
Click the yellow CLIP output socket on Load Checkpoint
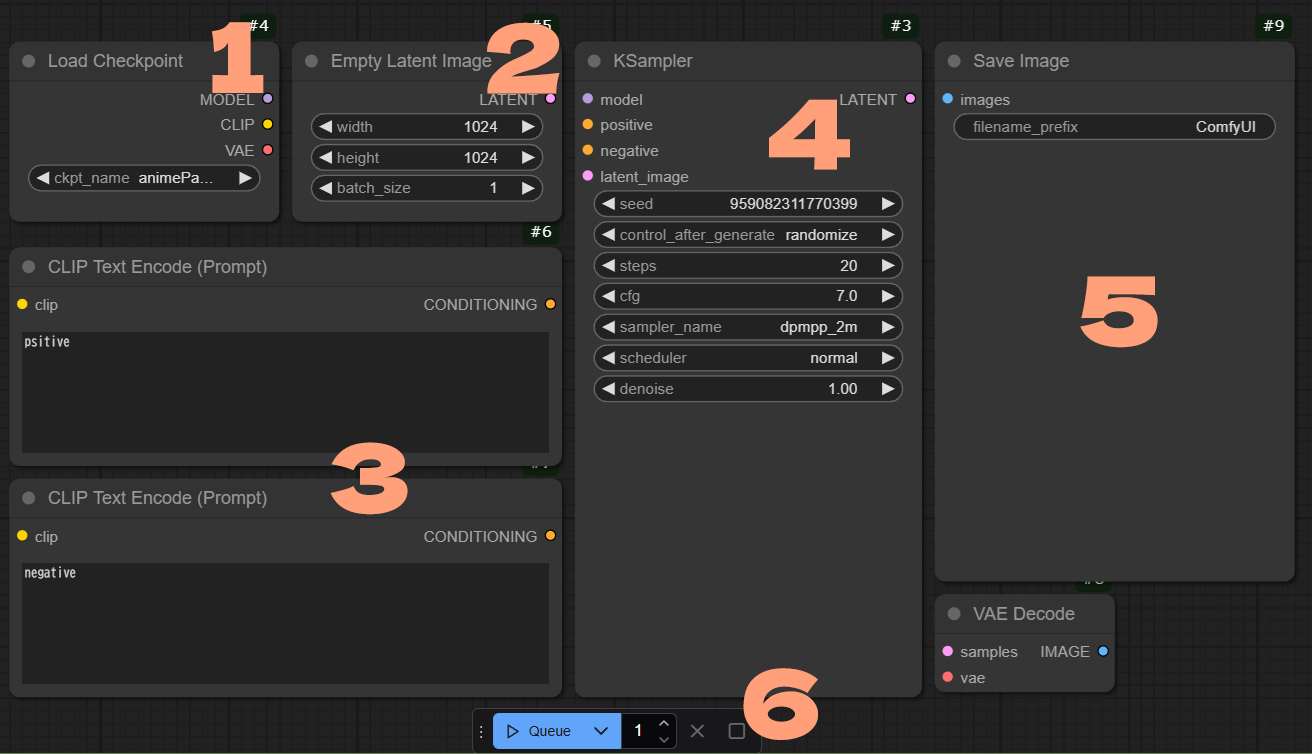(x=267, y=125)
